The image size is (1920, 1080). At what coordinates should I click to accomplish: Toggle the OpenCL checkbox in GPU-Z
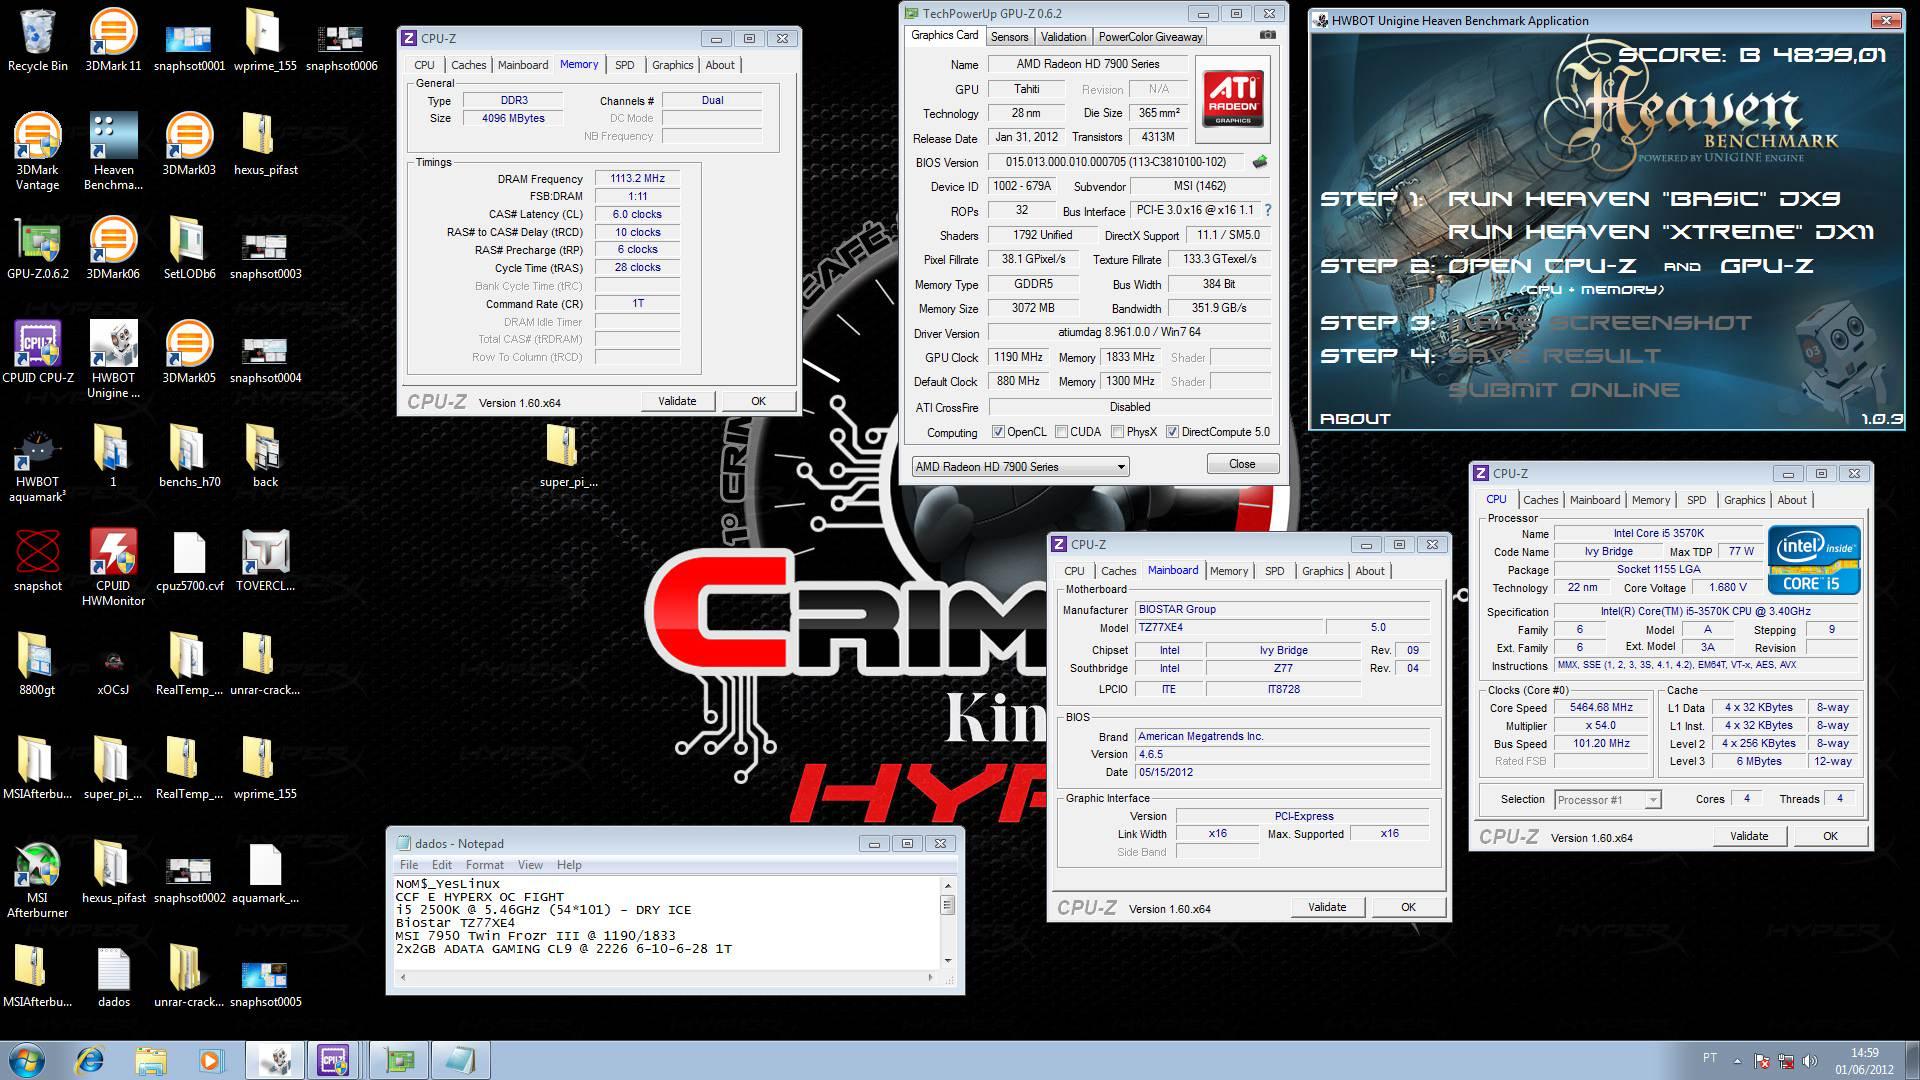[x=998, y=432]
